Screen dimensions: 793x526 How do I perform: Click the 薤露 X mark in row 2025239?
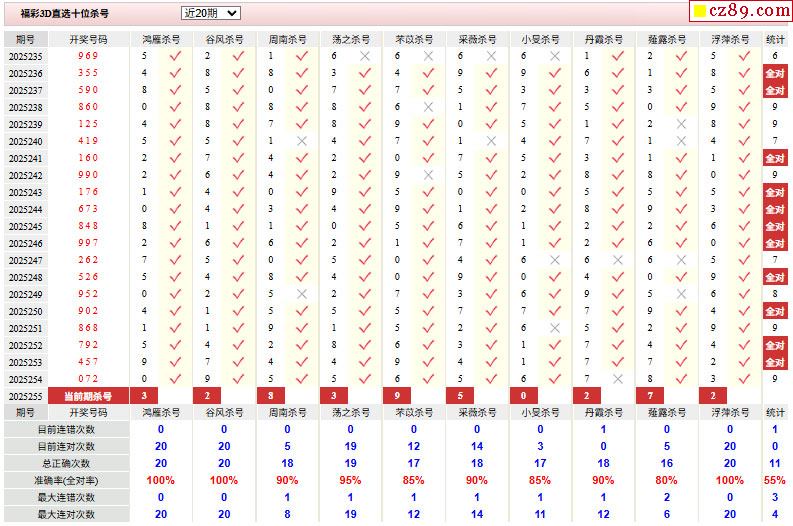[x=681, y=124]
